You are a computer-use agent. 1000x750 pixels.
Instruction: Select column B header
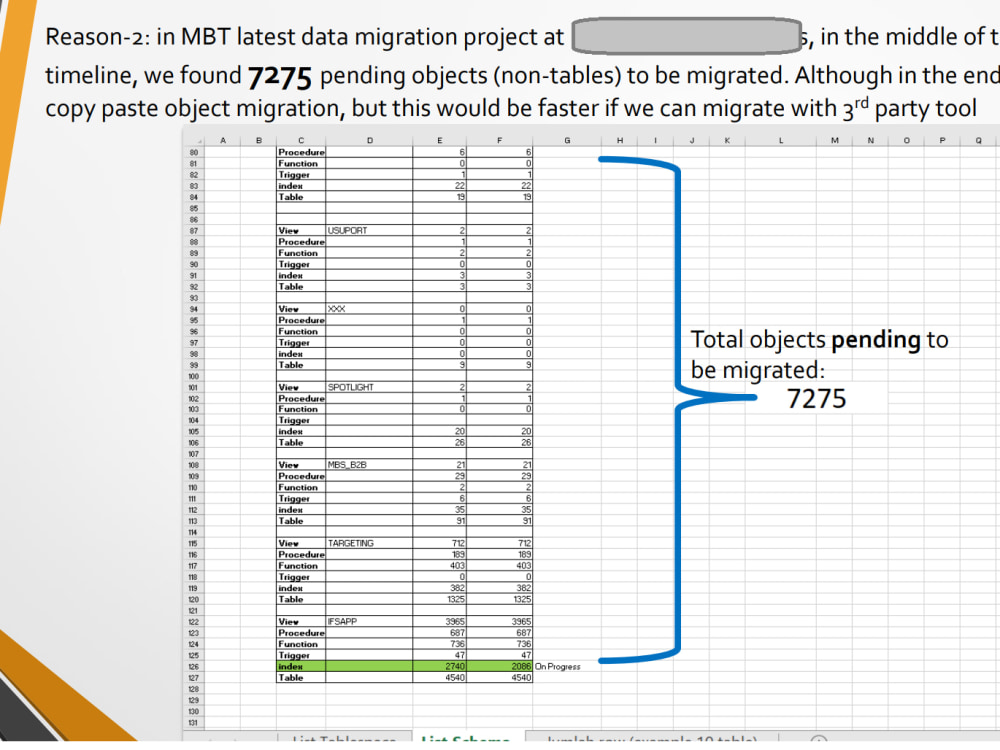pos(258,140)
